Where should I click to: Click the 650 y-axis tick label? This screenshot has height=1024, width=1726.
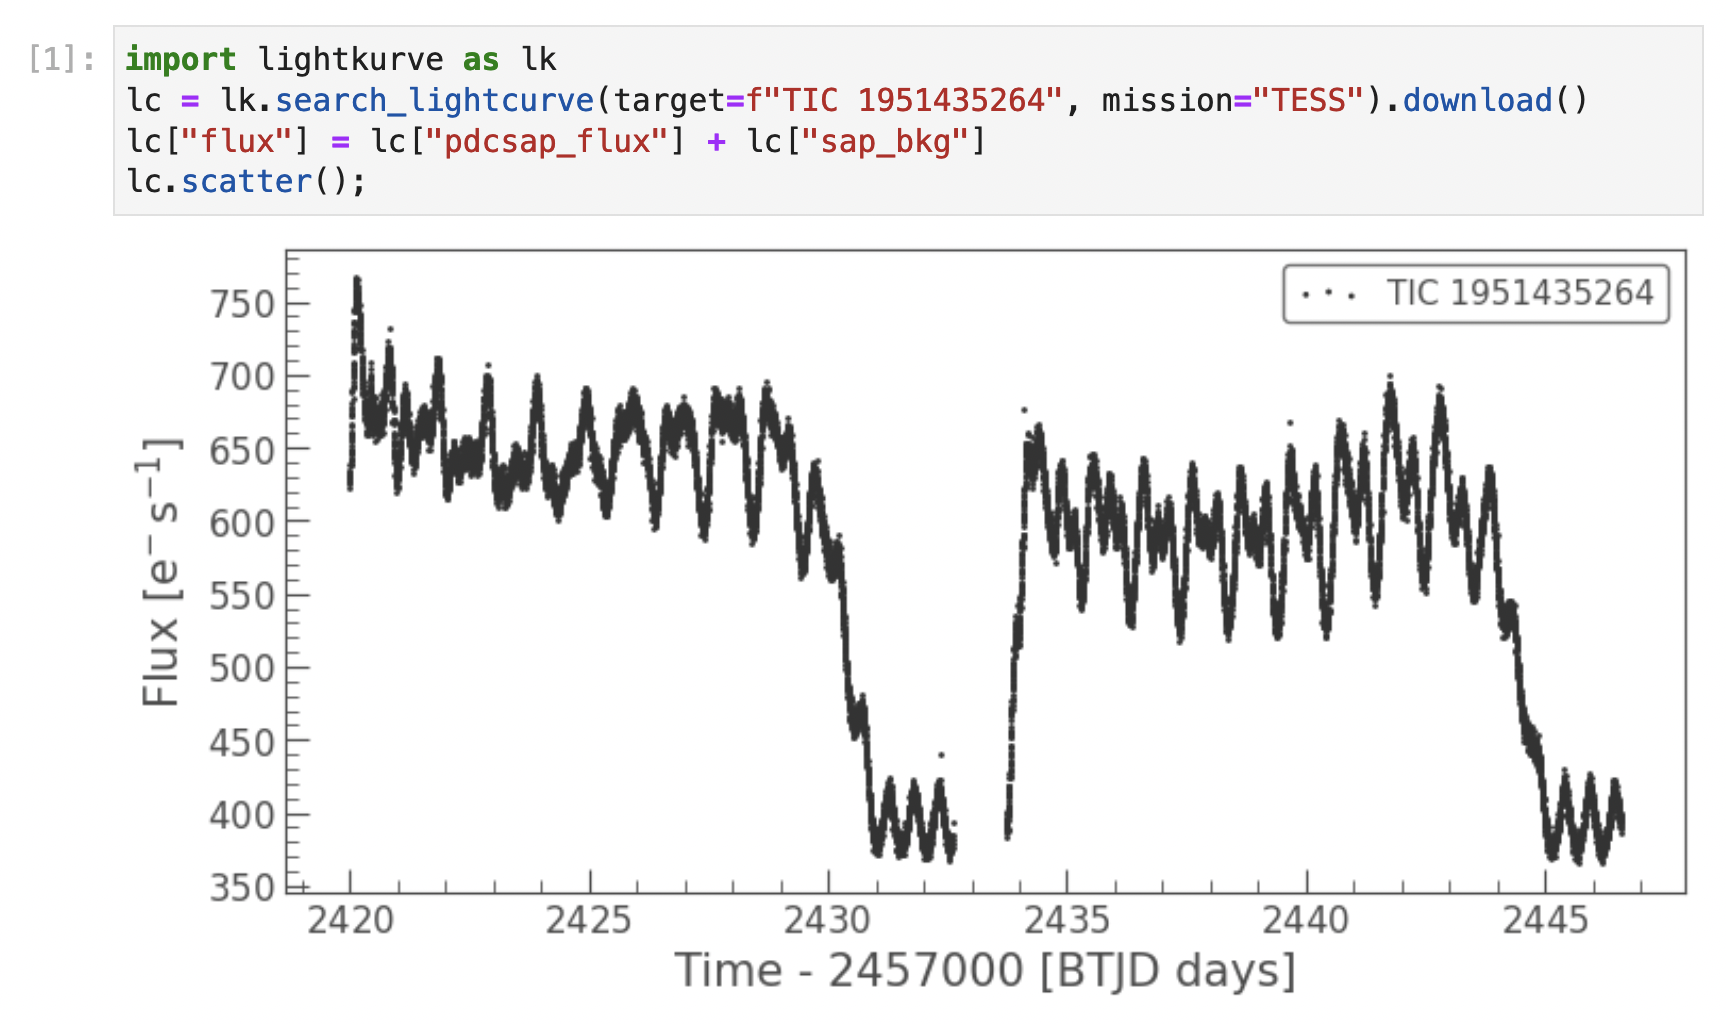click(242, 451)
